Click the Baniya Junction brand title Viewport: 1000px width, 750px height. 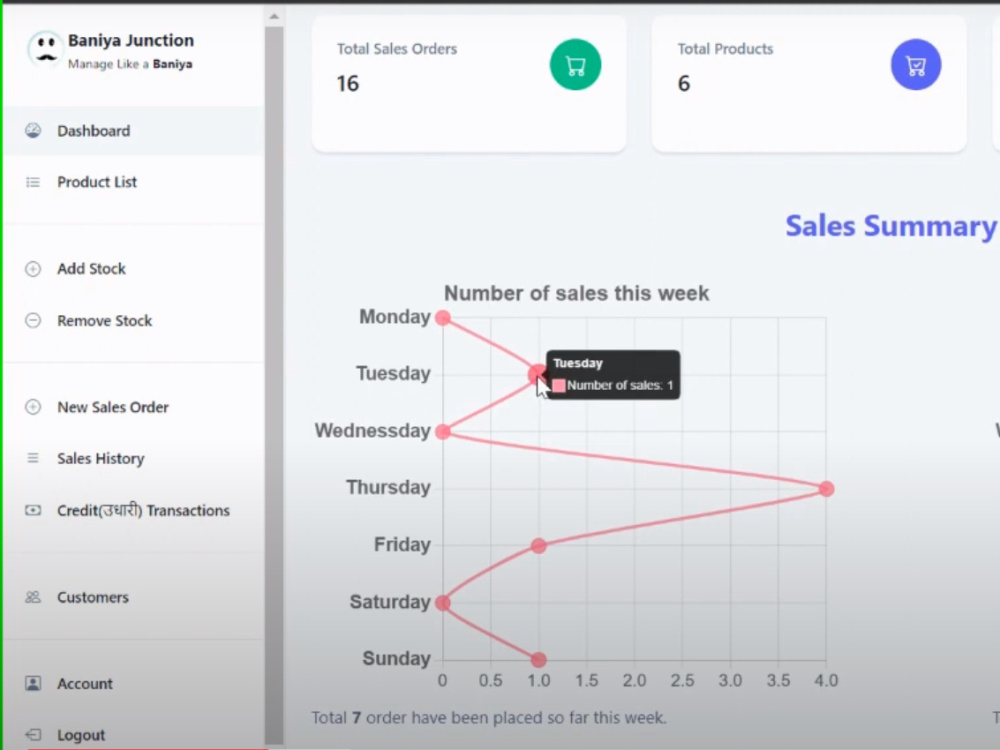[131, 40]
